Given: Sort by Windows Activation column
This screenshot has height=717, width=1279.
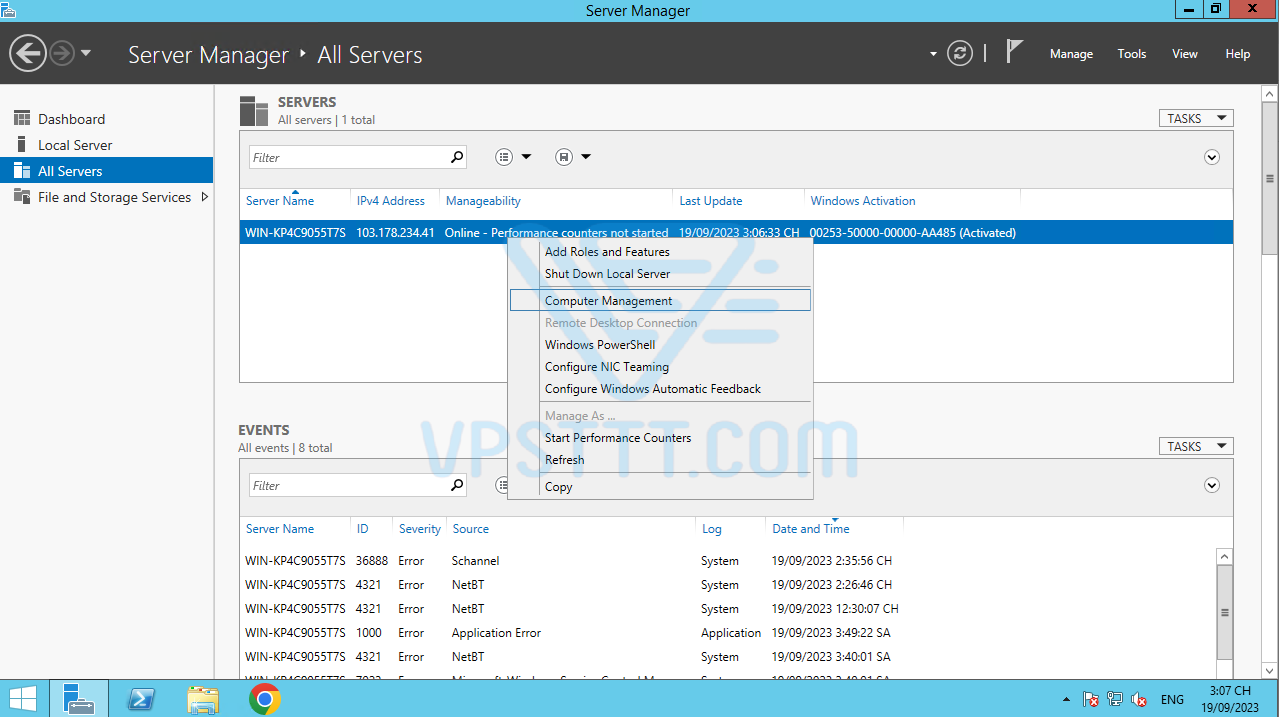Looking at the screenshot, I should tap(863, 201).
